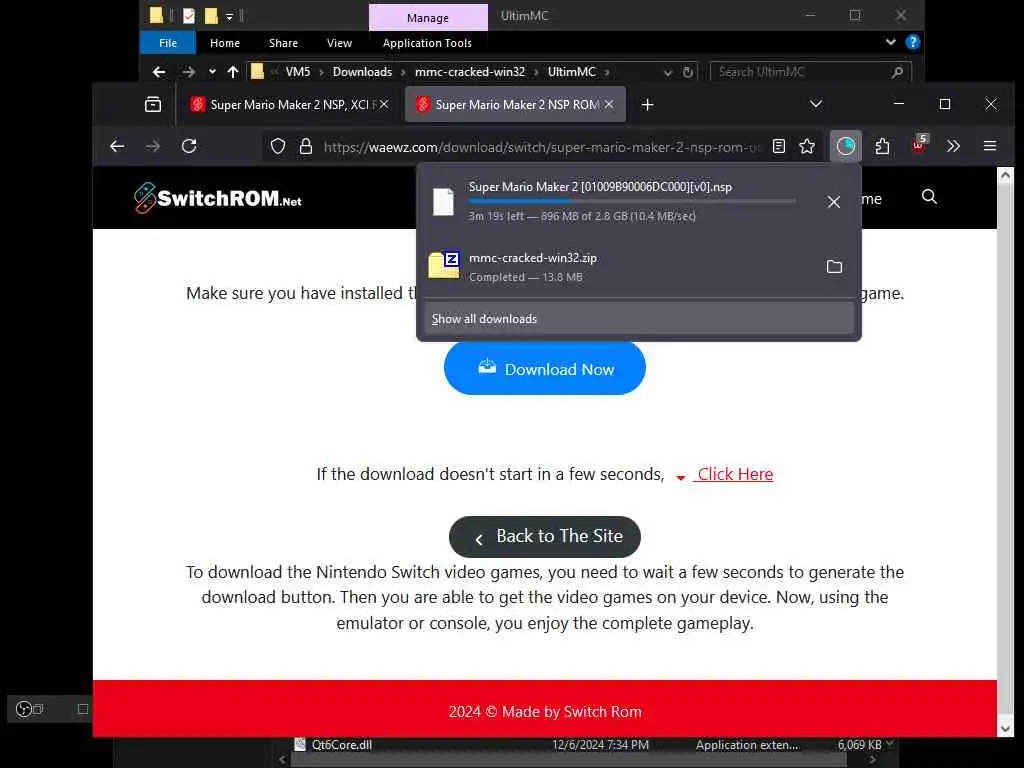The image size is (1024, 768).
Task: Click VM5 in Explorer breadcrumb path
Action: 298,72
